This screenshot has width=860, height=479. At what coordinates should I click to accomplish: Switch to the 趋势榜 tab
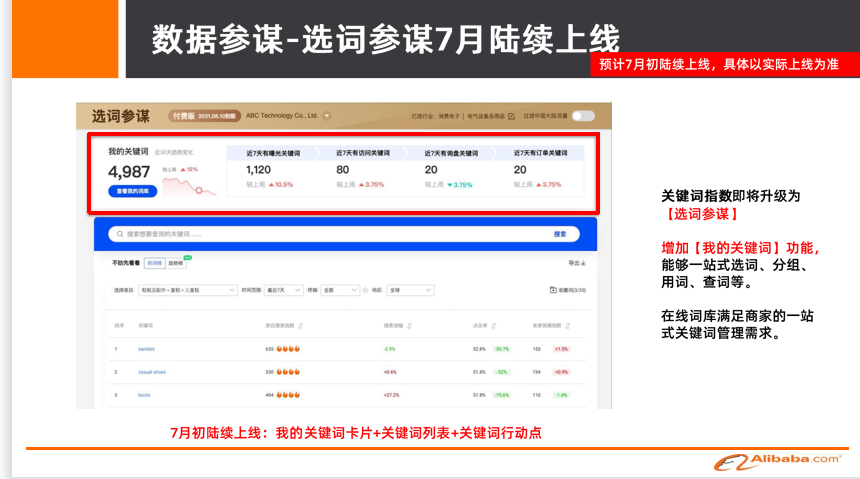[x=176, y=263]
